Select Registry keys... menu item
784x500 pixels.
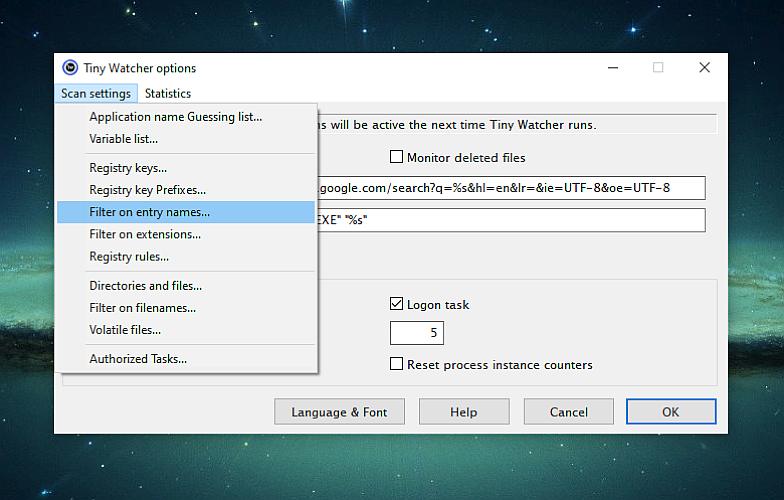186,168
